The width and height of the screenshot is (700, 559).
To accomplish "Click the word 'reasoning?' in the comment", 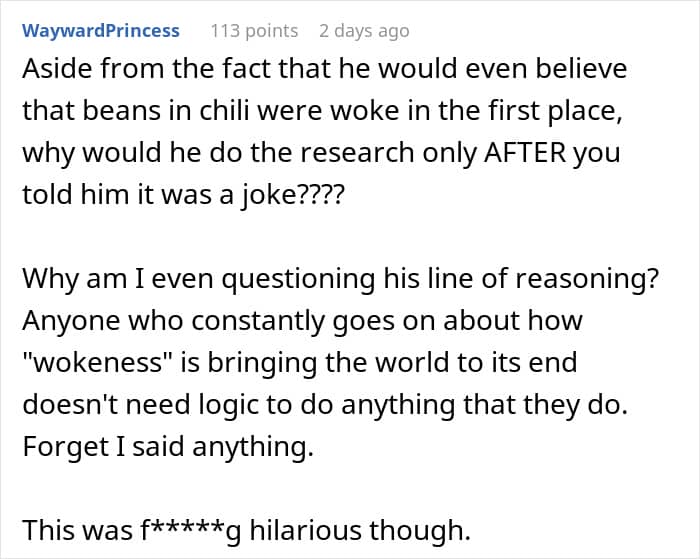I will tap(587, 280).
